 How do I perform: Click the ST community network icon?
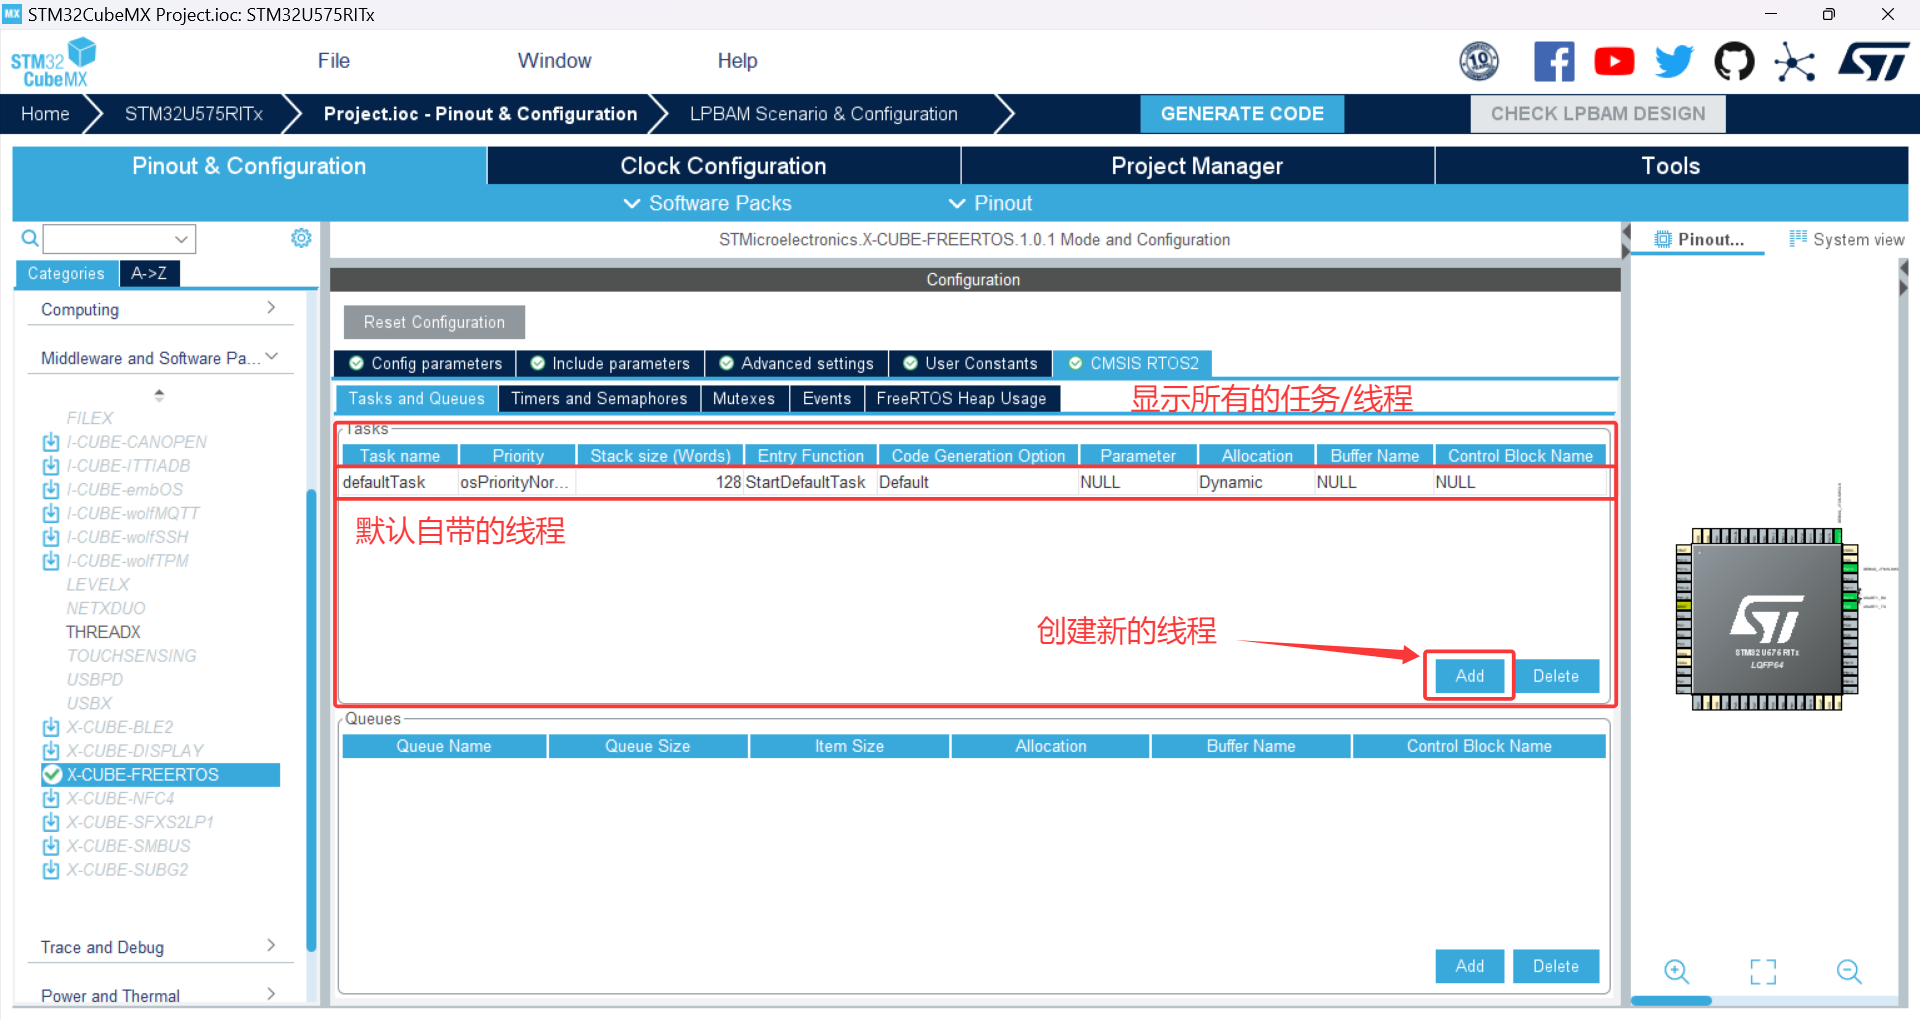[1795, 62]
